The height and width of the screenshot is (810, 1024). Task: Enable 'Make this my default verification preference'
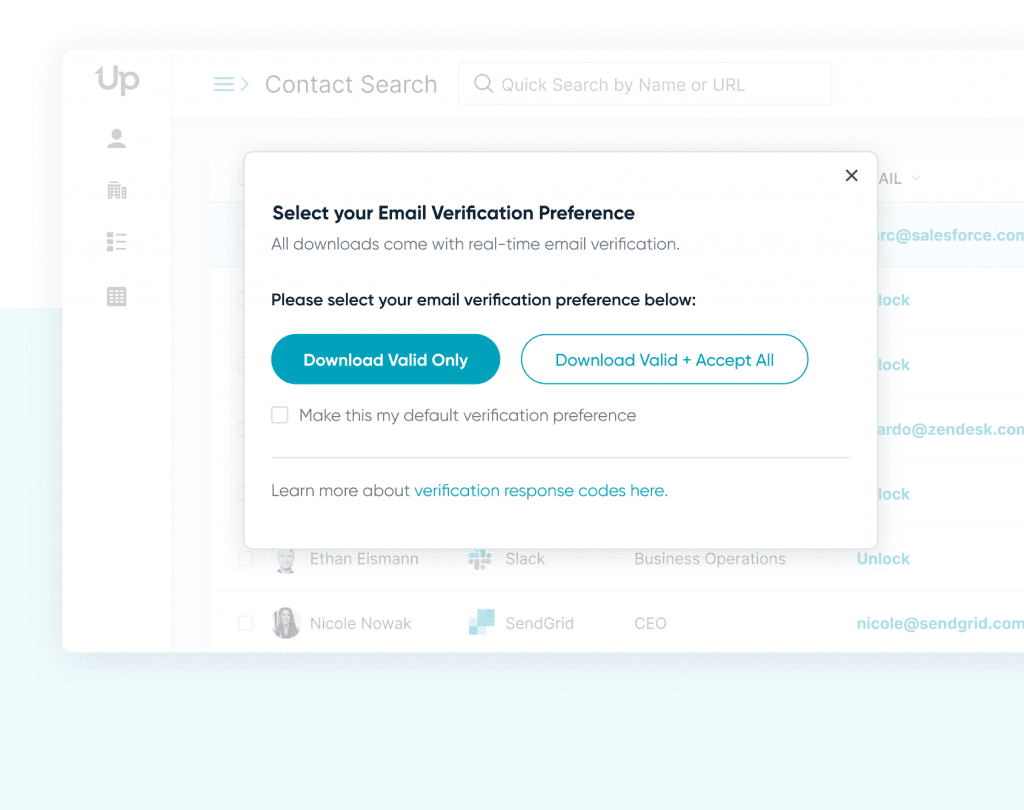click(280, 415)
